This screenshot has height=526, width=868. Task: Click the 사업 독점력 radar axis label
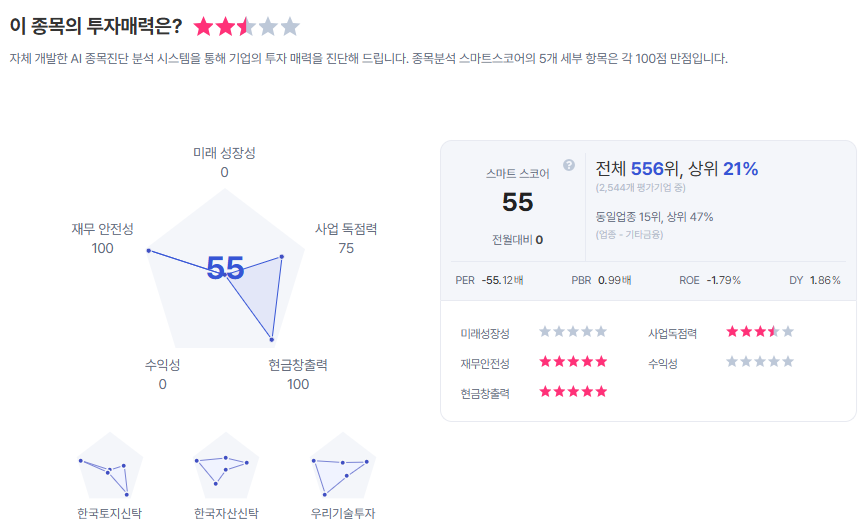pos(346,229)
